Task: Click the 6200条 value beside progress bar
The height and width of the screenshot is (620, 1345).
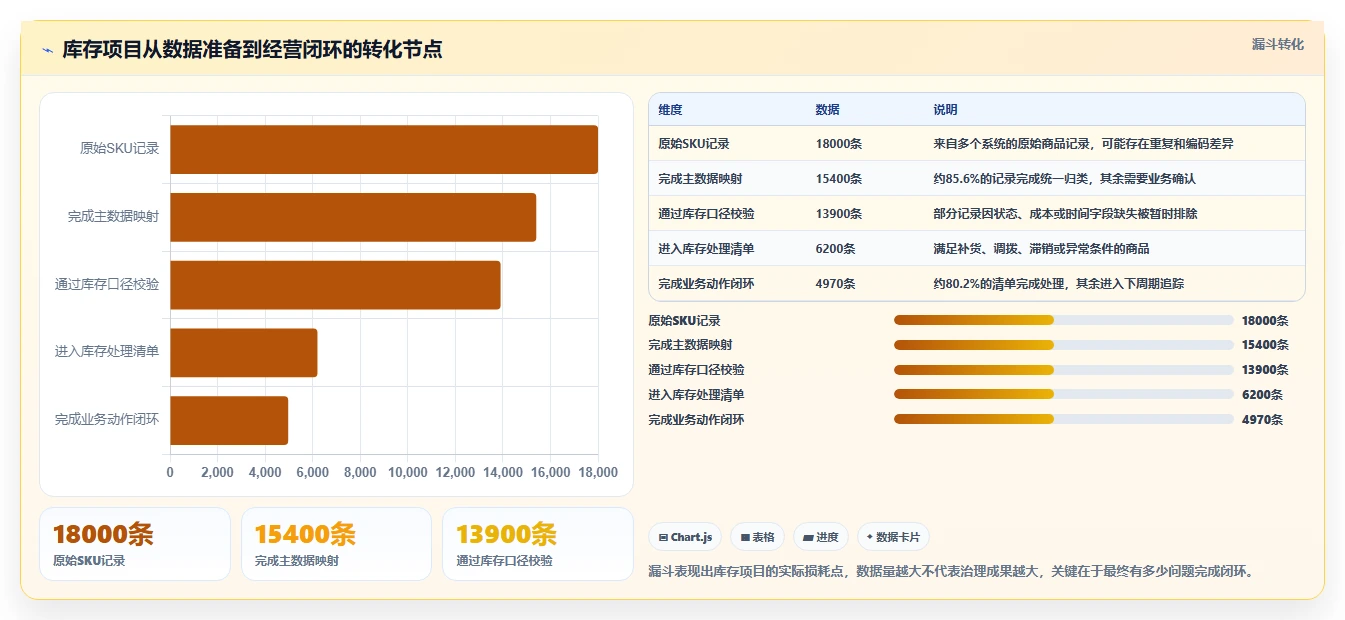Action: click(x=1262, y=395)
